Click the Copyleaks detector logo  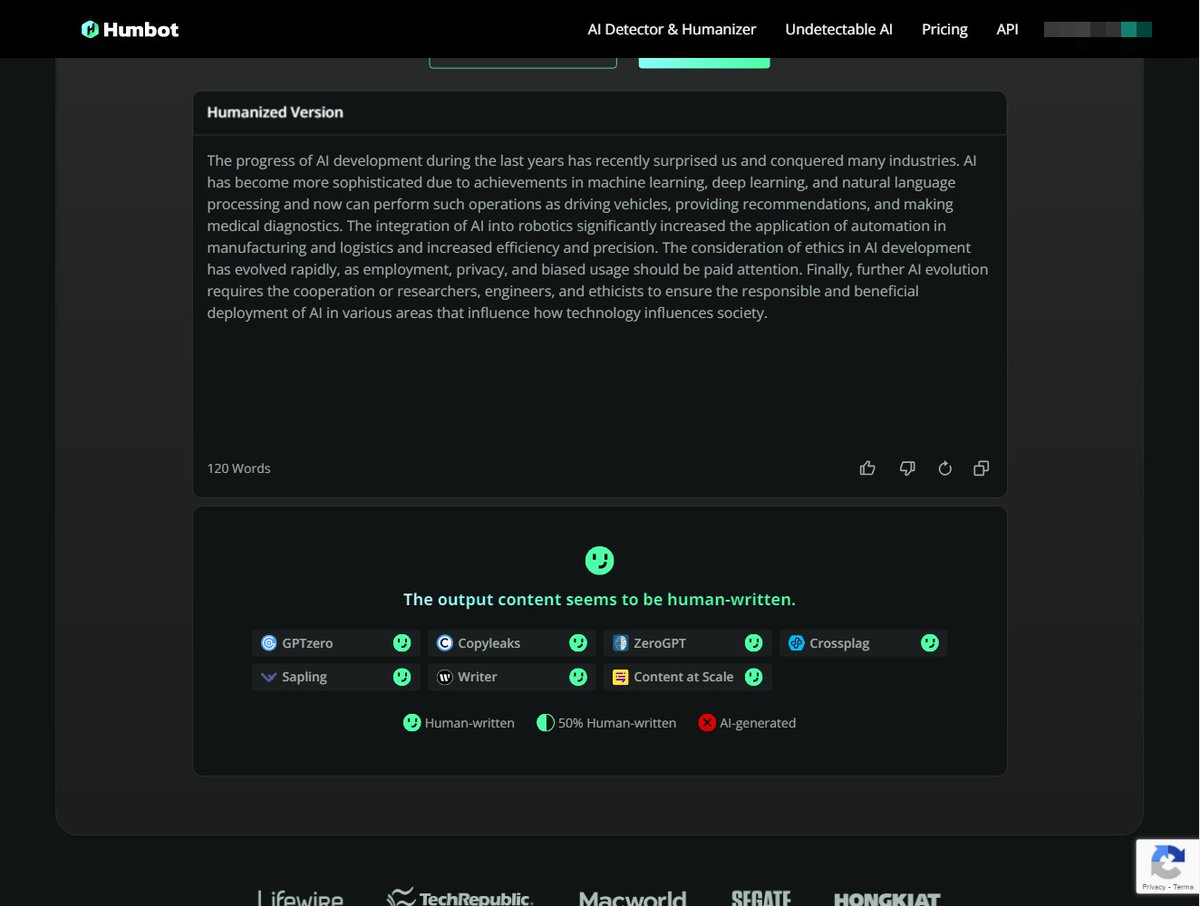(x=445, y=643)
